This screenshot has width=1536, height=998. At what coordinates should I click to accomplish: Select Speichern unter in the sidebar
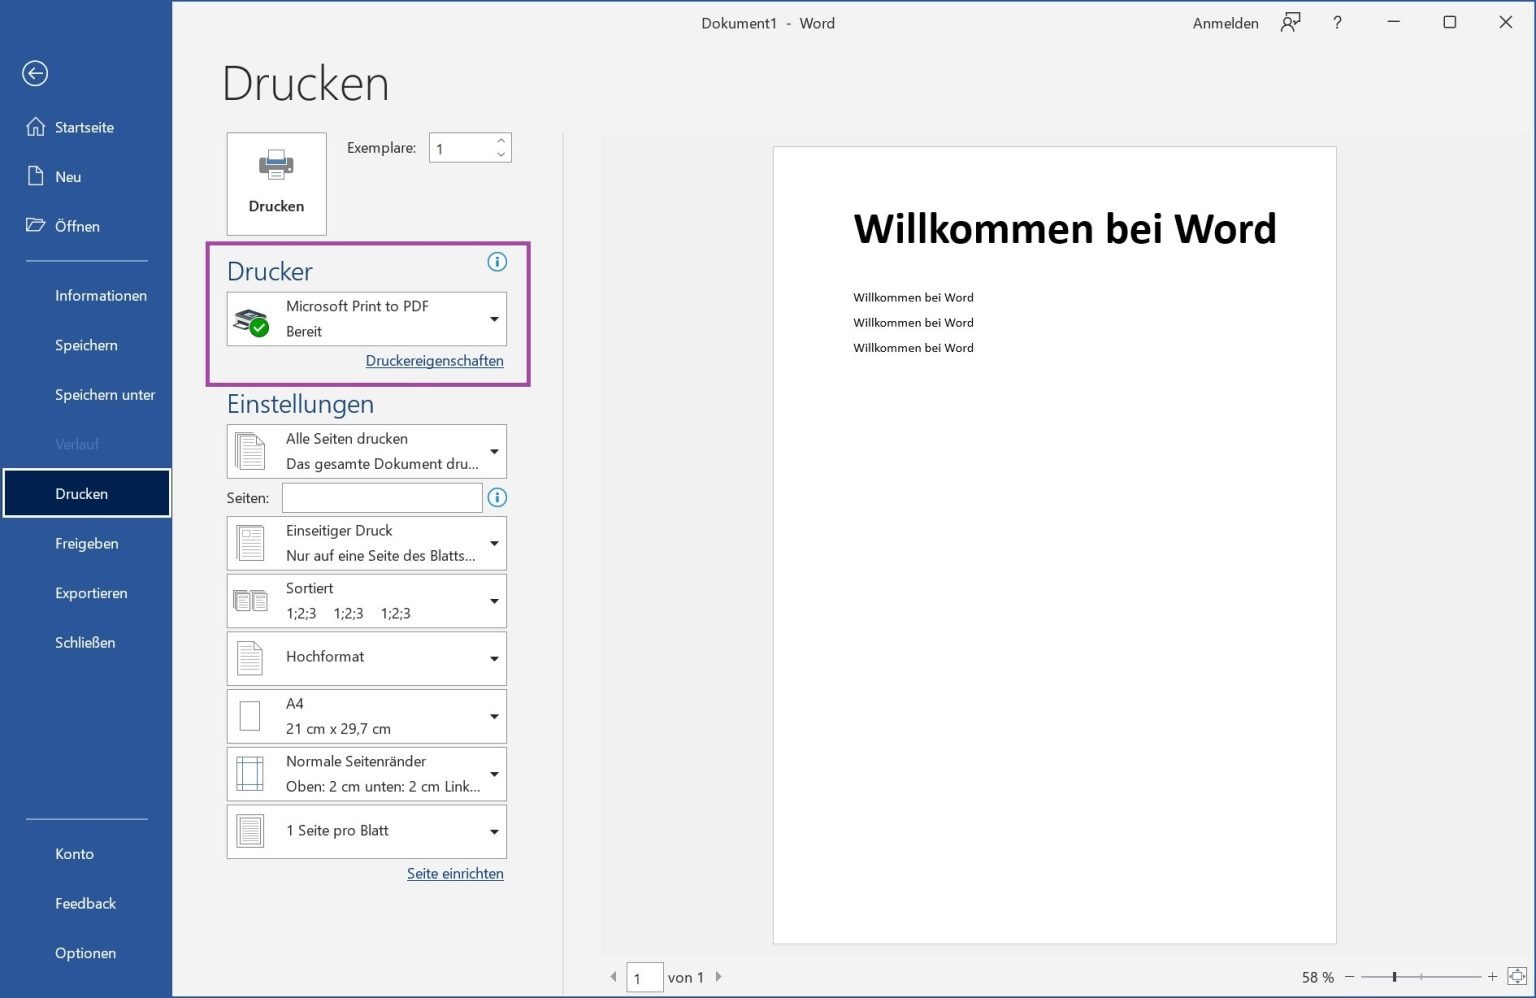coord(86,395)
